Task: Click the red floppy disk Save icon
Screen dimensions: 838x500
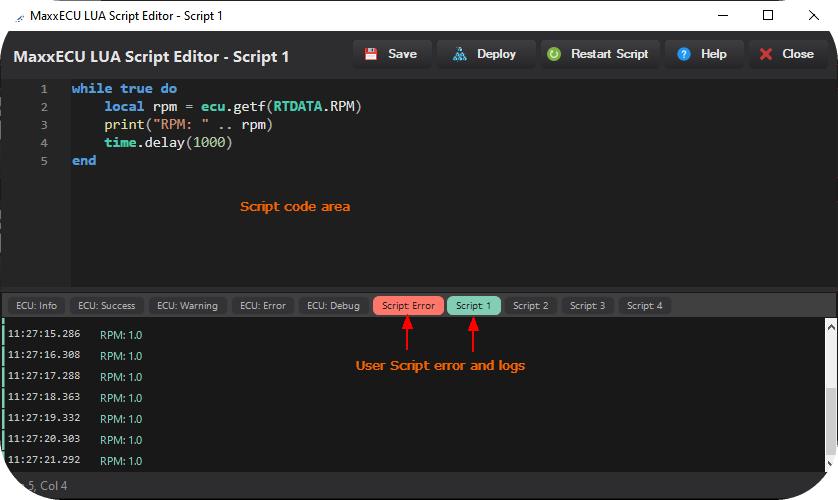Action: click(371, 54)
